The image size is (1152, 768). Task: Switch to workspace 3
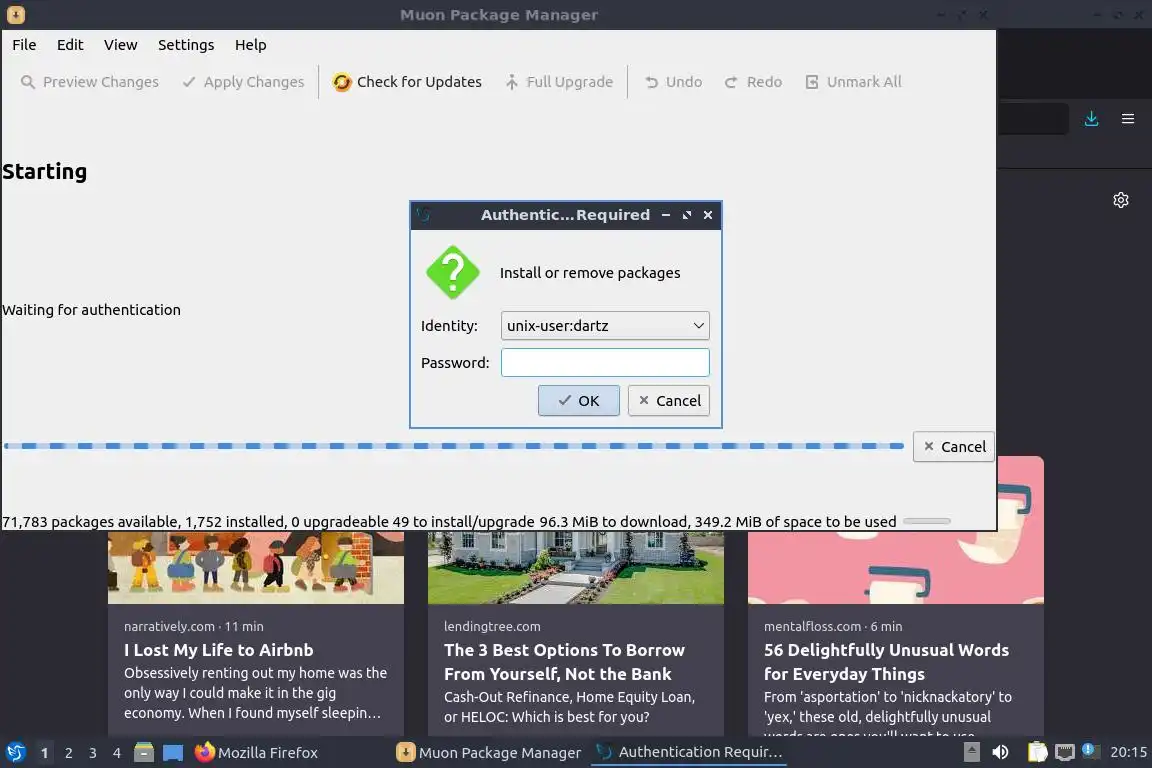(93, 753)
